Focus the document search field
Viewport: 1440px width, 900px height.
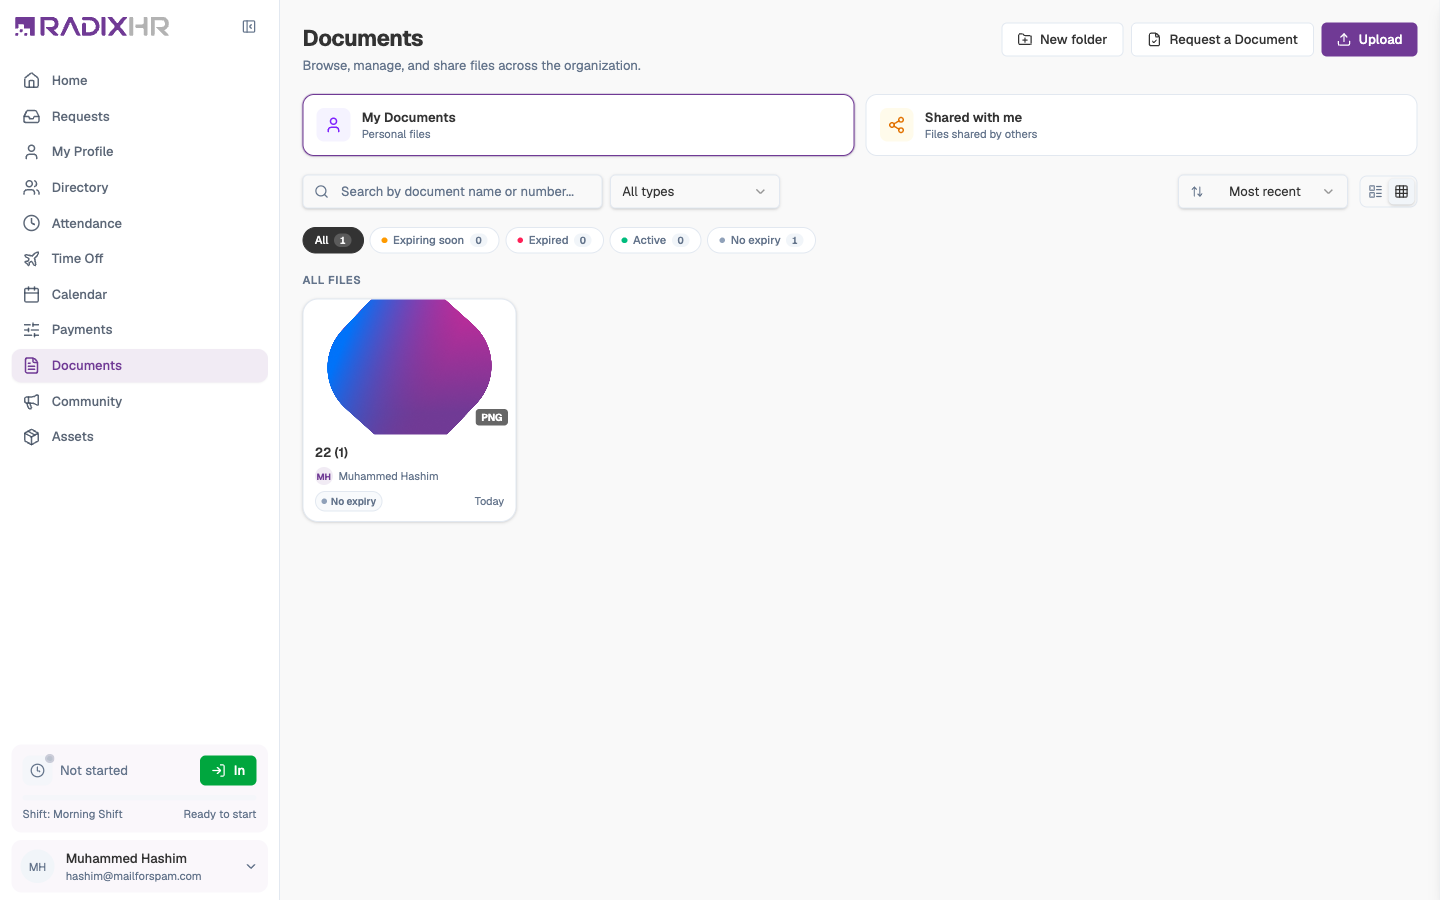tap(453, 192)
